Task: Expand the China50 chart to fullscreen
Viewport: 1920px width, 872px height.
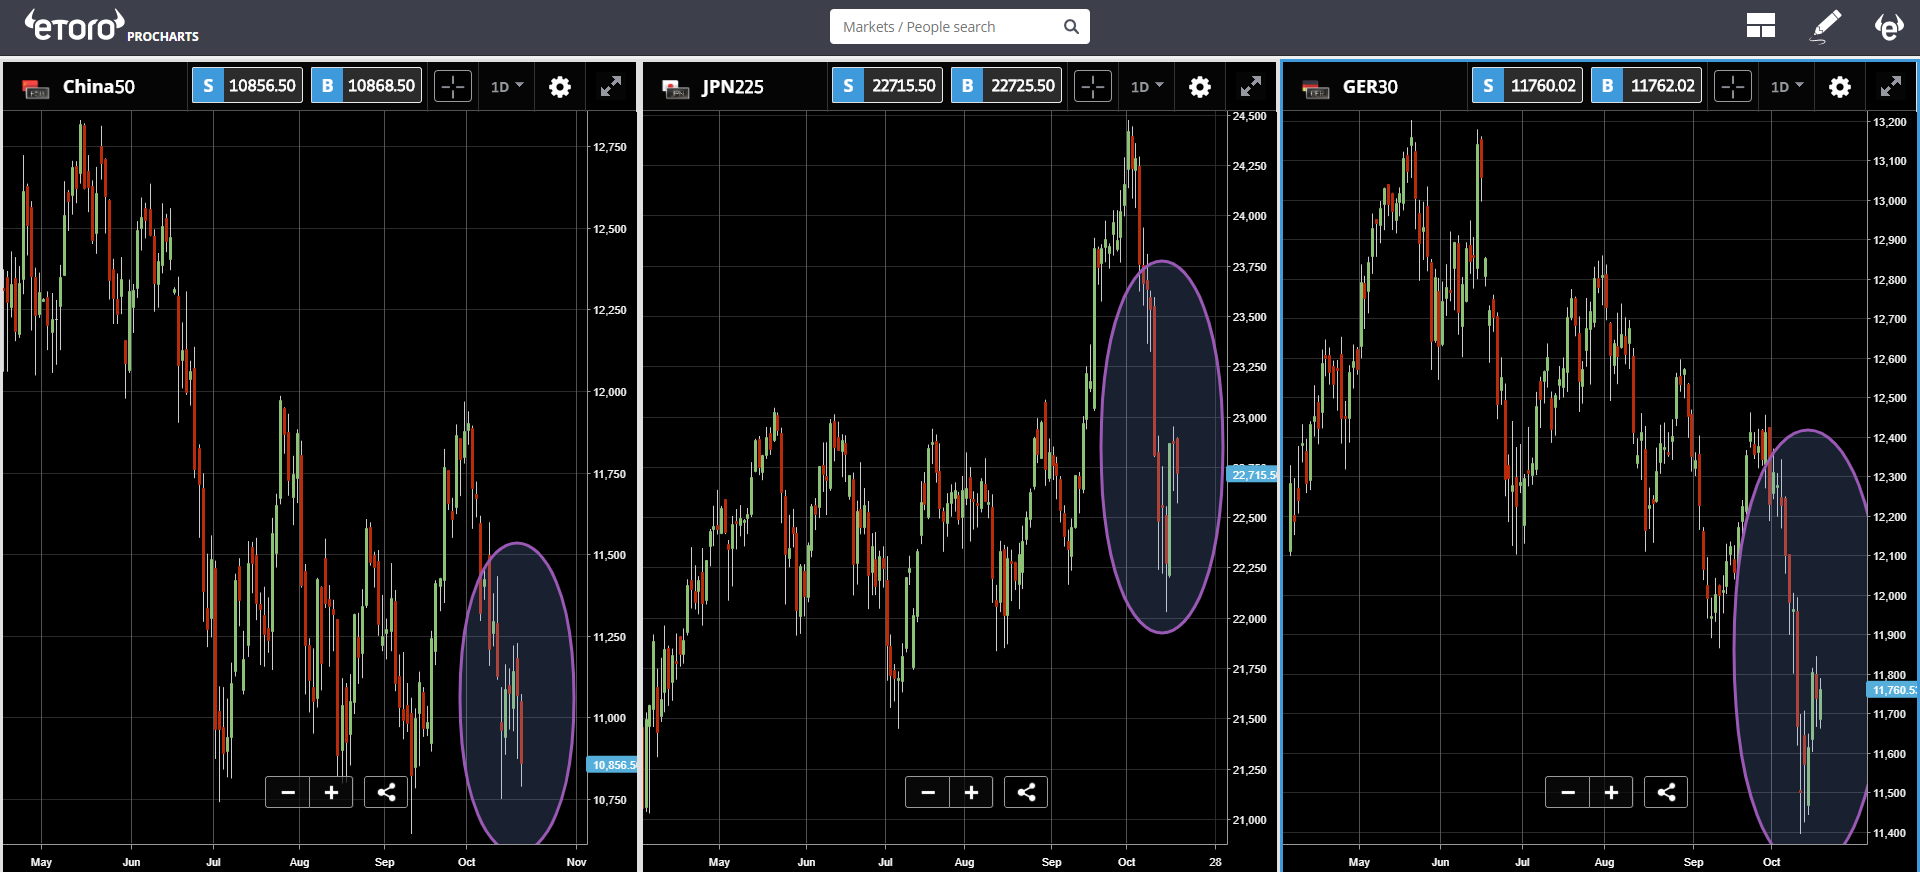Action: (x=611, y=86)
